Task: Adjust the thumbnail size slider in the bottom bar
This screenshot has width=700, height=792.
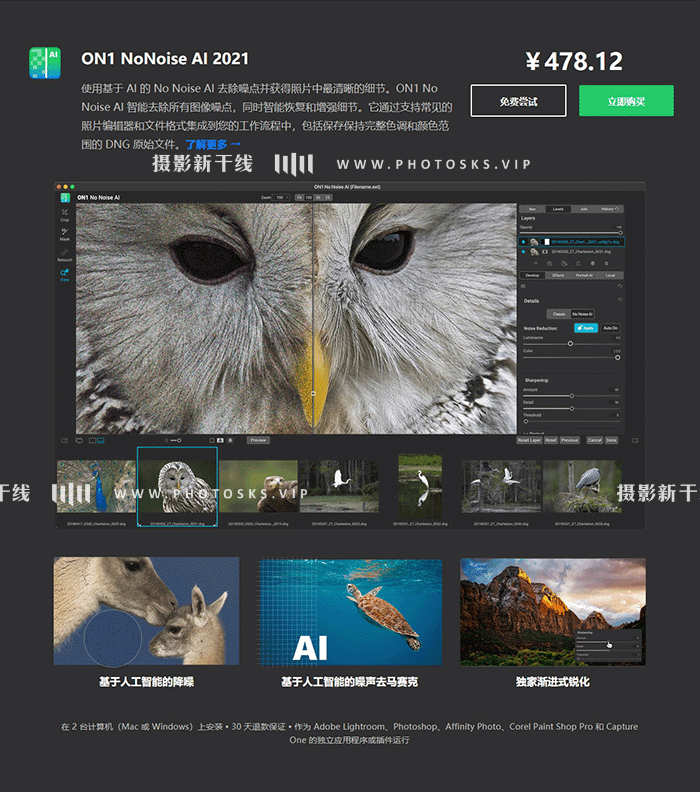Action: pyautogui.click(x=174, y=440)
